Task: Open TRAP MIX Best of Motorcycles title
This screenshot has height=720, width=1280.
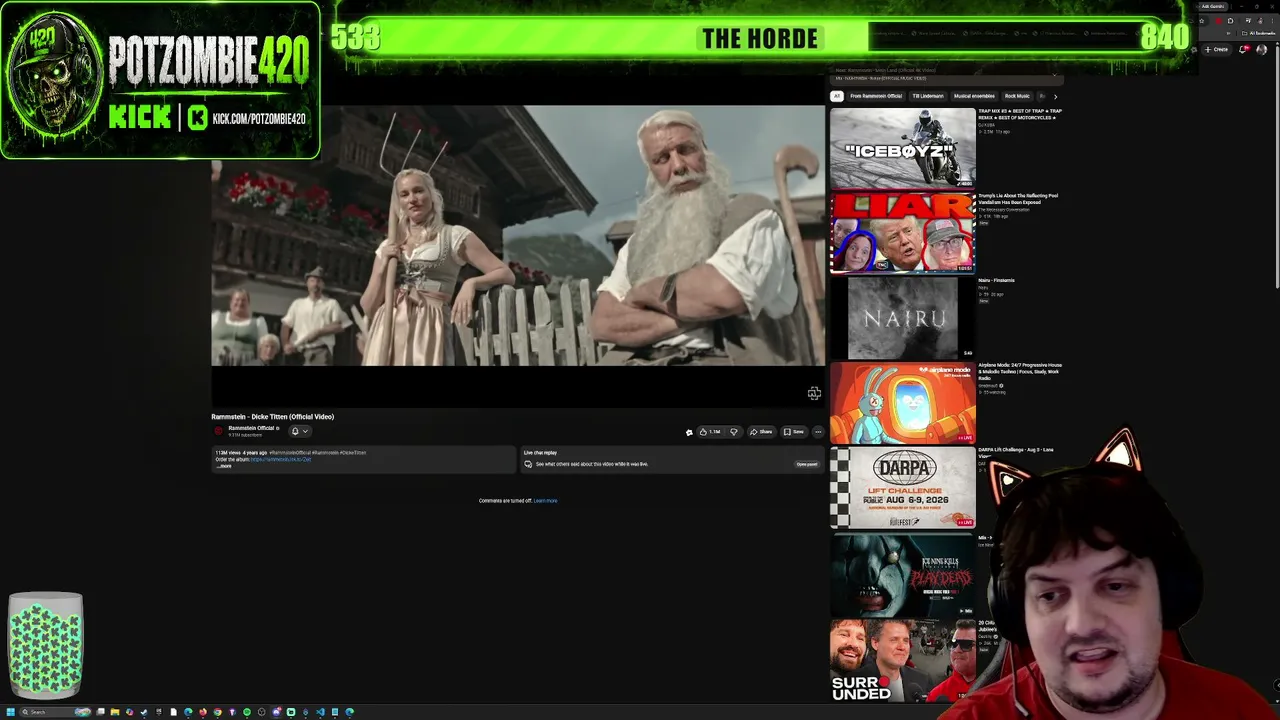Action: [x=1019, y=114]
